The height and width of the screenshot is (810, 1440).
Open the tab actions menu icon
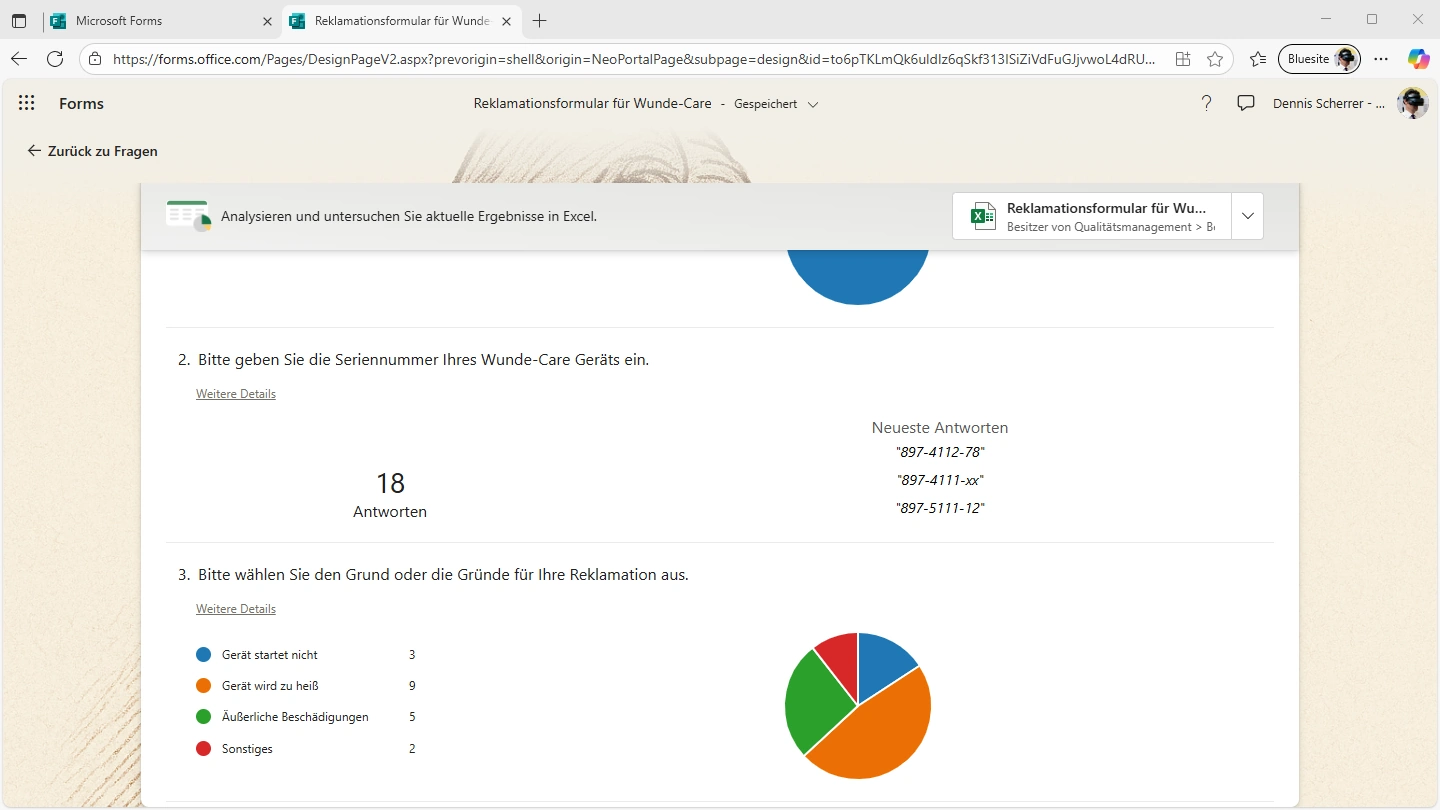19,21
